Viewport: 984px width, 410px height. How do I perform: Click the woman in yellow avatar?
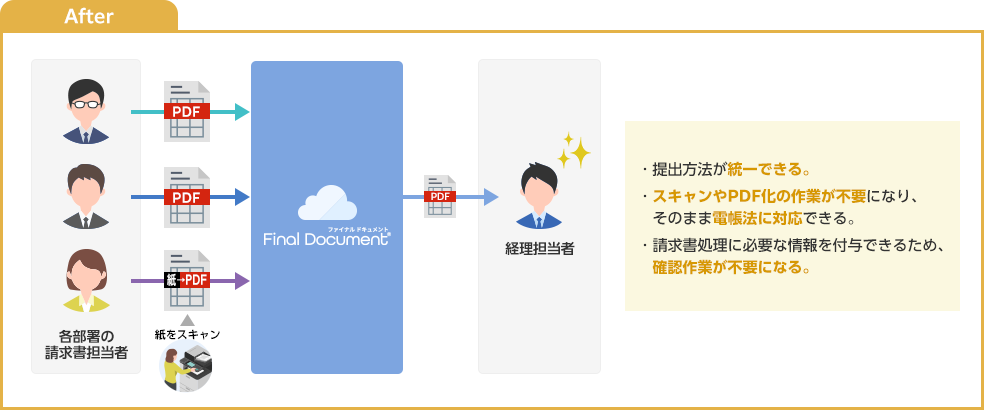click(x=85, y=282)
